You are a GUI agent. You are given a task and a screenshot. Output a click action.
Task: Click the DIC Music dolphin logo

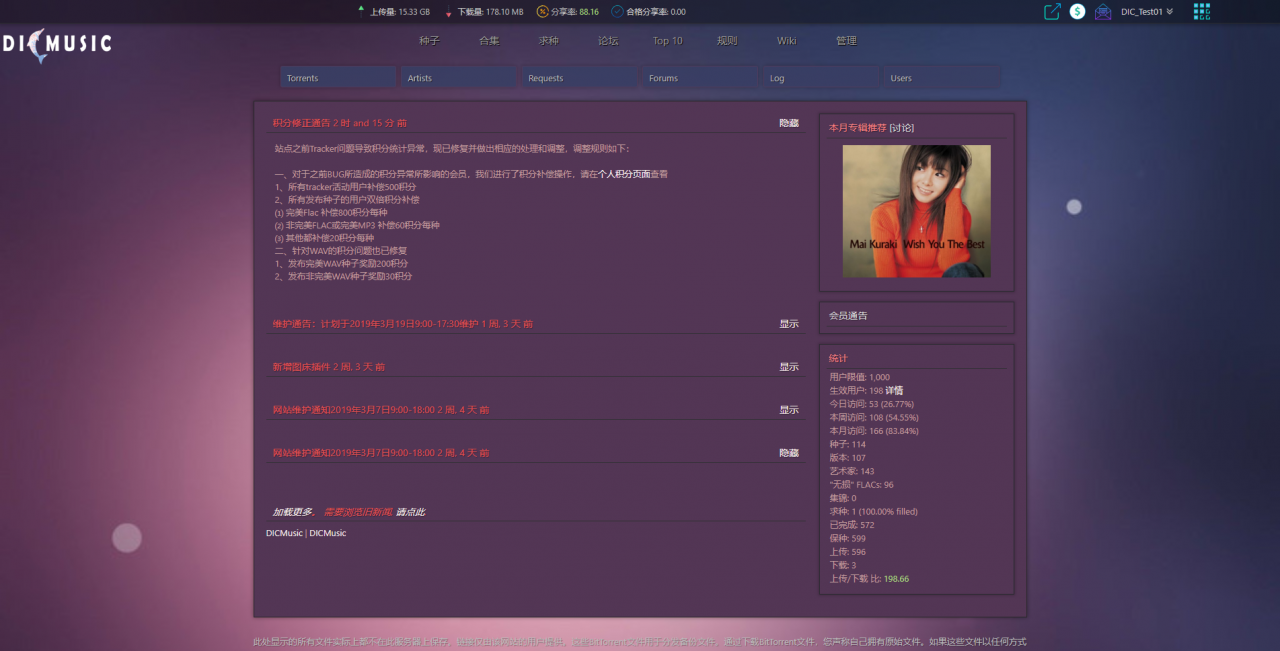pyautogui.click(x=56, y=44)
